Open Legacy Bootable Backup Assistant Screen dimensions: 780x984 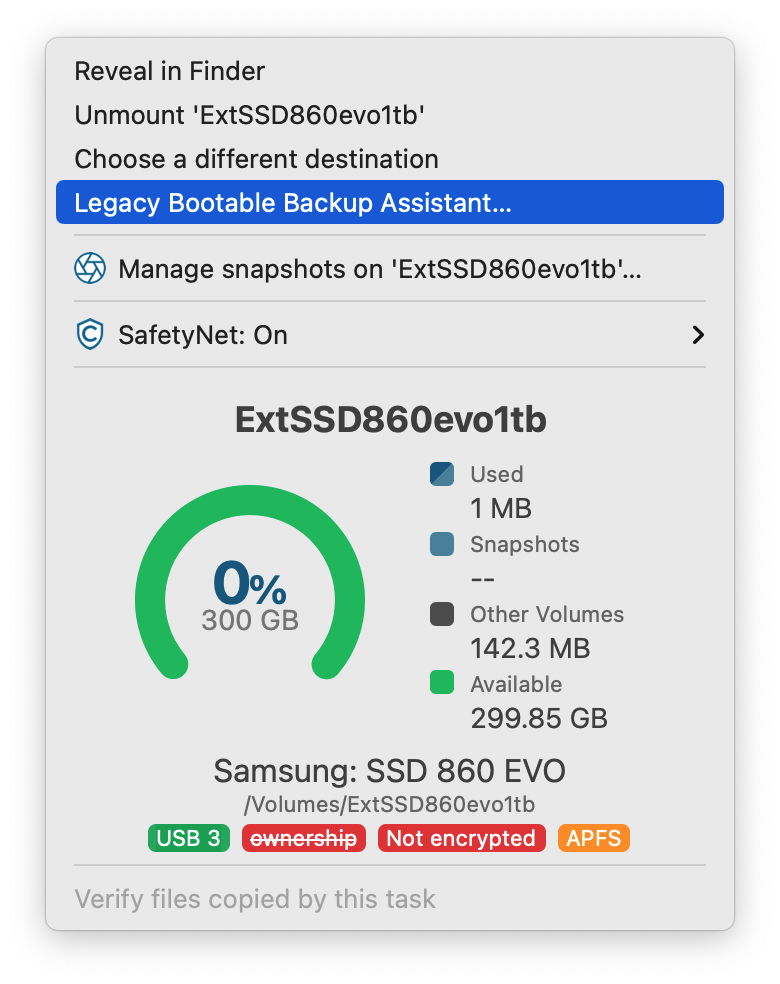pos(390,202)
